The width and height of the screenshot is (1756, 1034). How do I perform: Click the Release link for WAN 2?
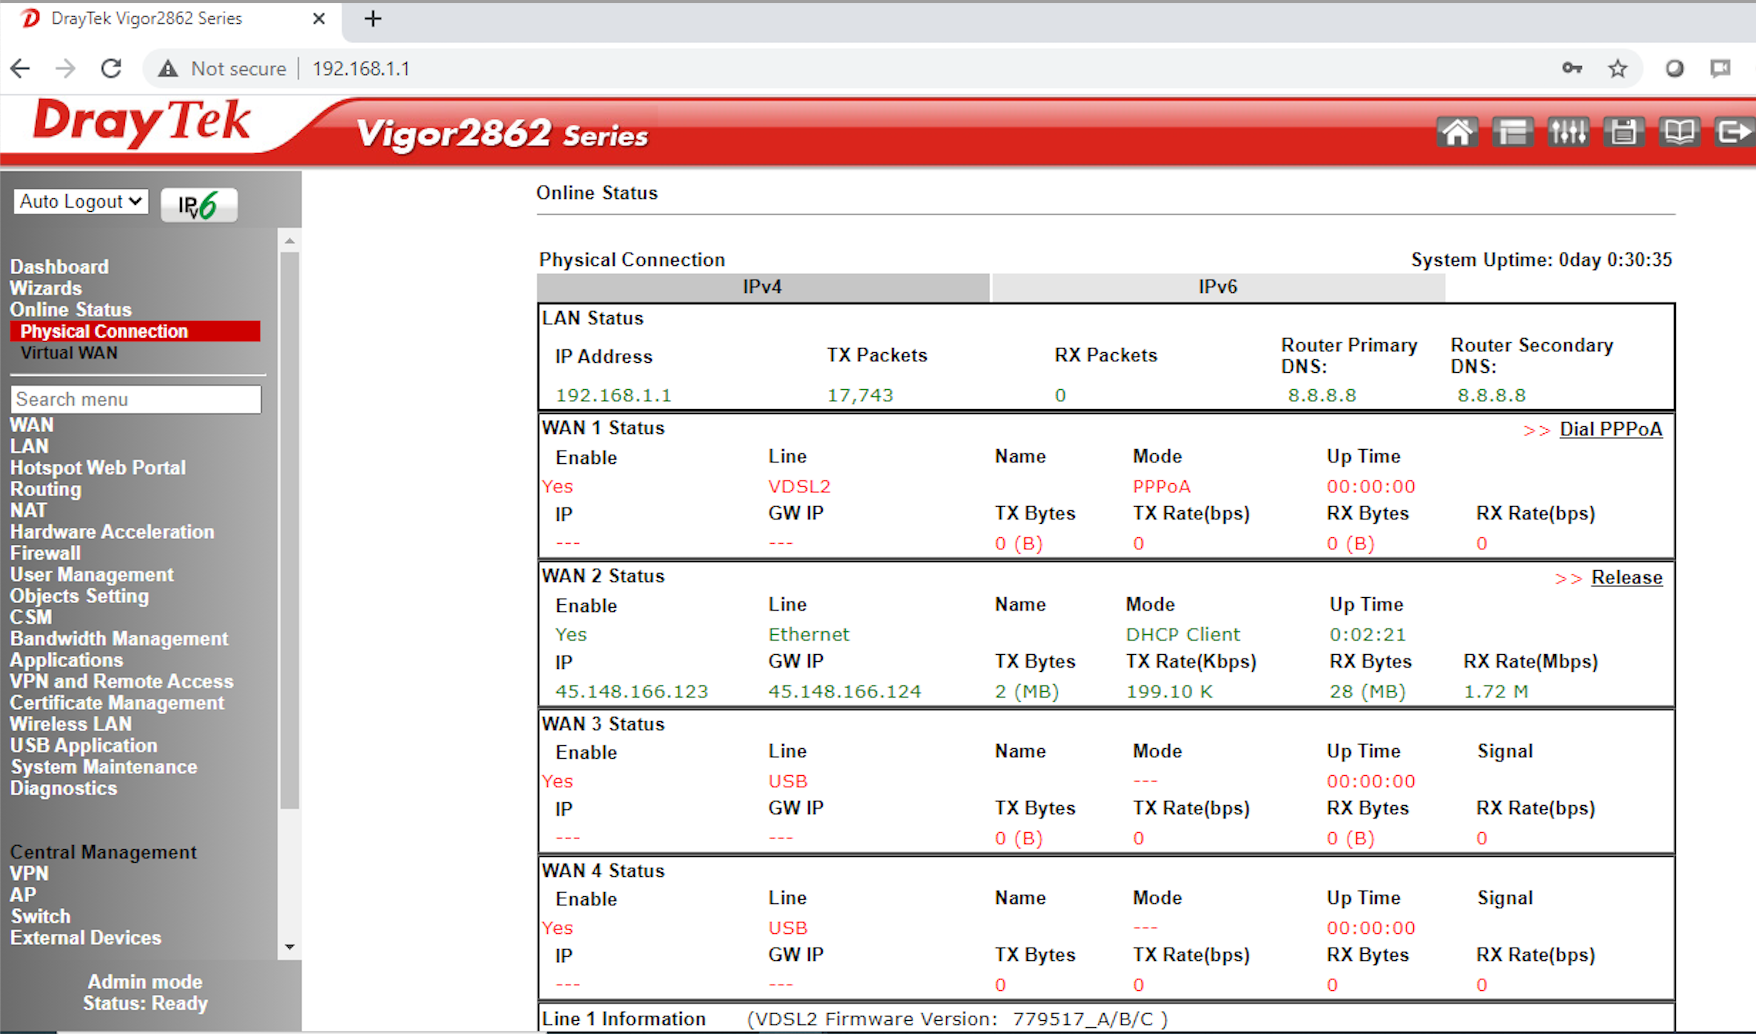[1627, 578]
